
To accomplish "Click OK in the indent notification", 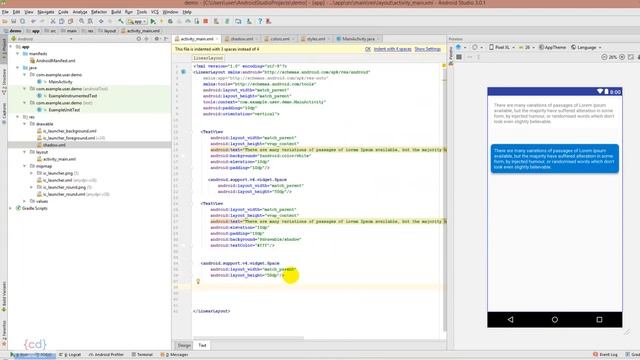I will [368, 49].
